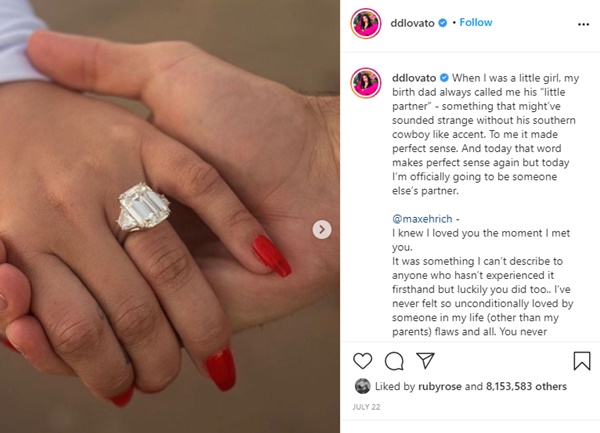
Task: Open the @maxehrich mention link
Action: (422, 219)
